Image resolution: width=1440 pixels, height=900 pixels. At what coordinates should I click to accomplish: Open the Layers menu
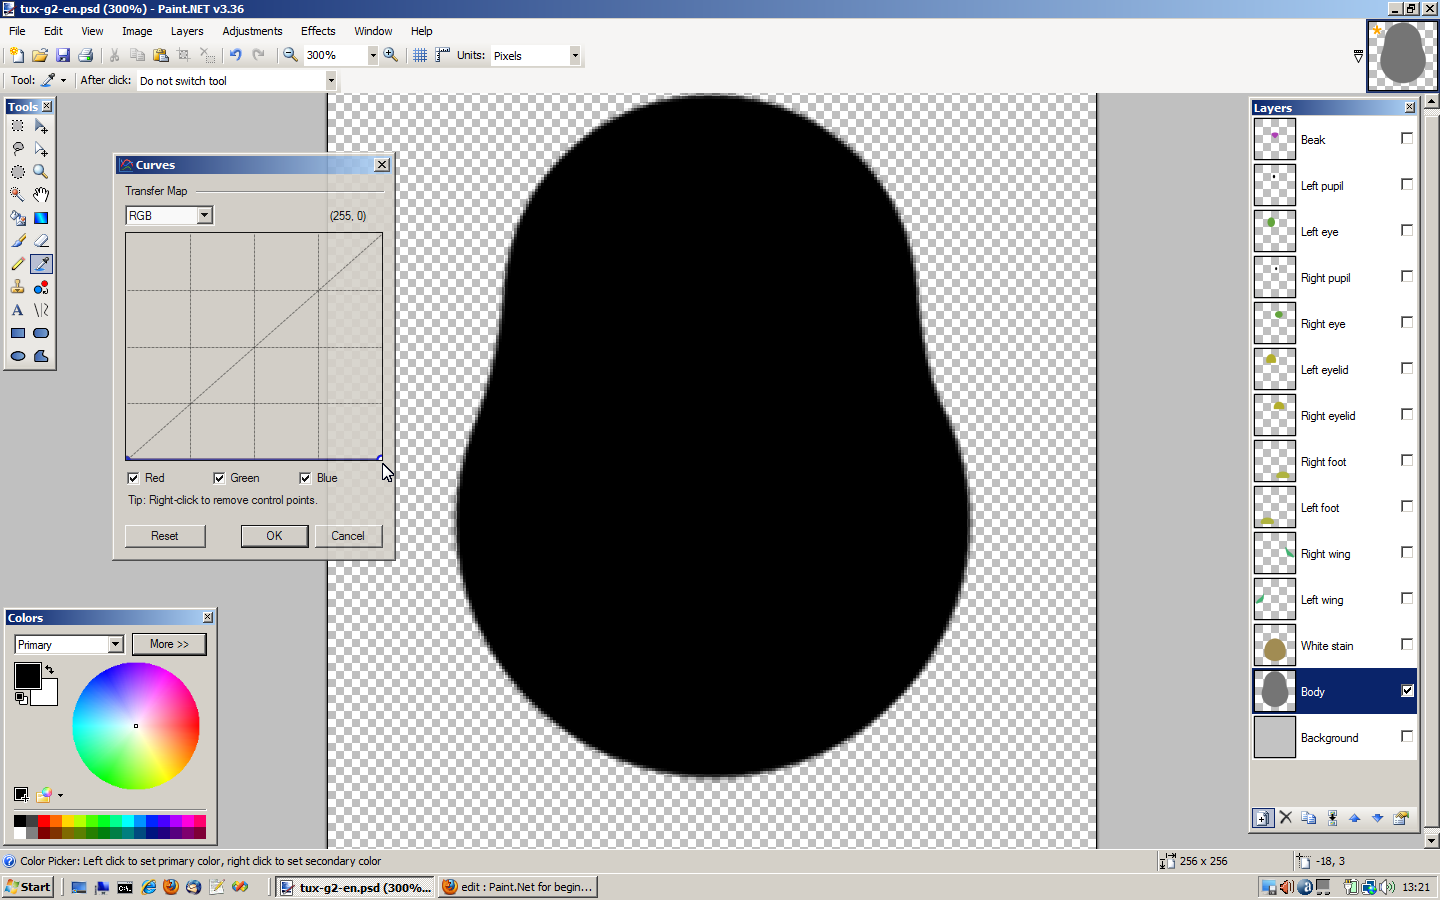pyautogui.click(x=186, y=31)
